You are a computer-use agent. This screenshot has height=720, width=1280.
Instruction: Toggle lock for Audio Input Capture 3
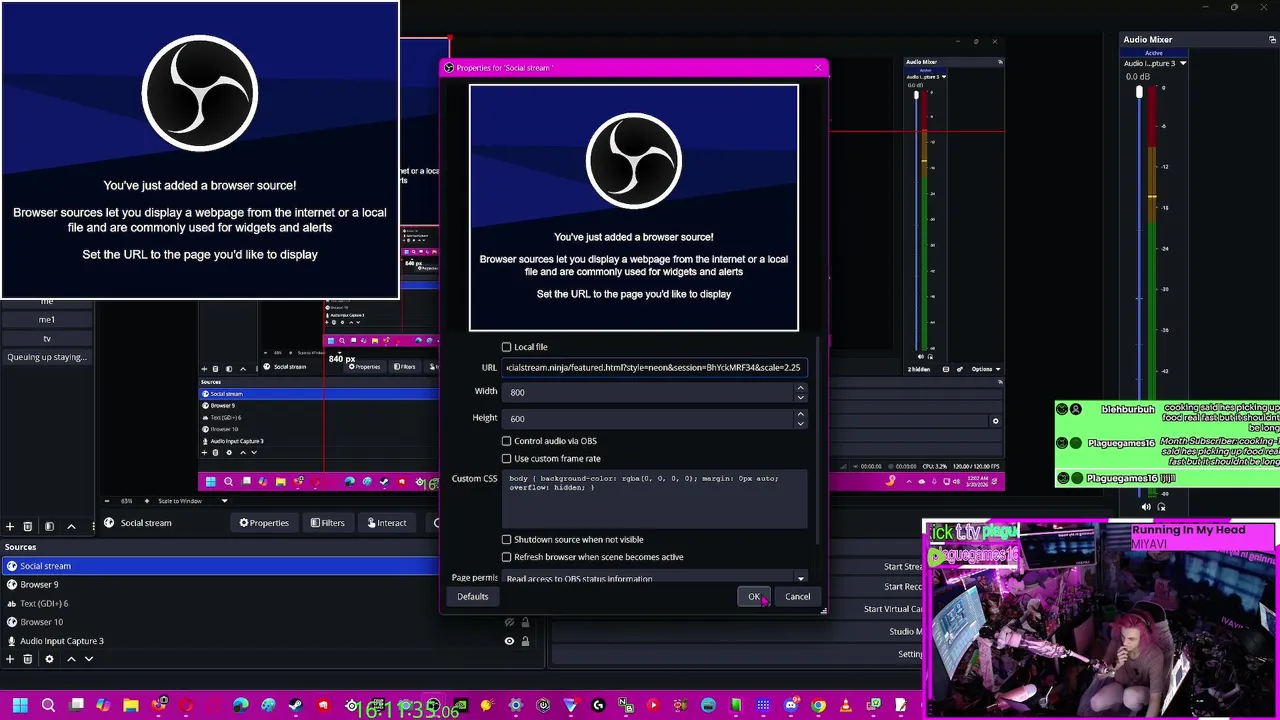coord(525,641)
